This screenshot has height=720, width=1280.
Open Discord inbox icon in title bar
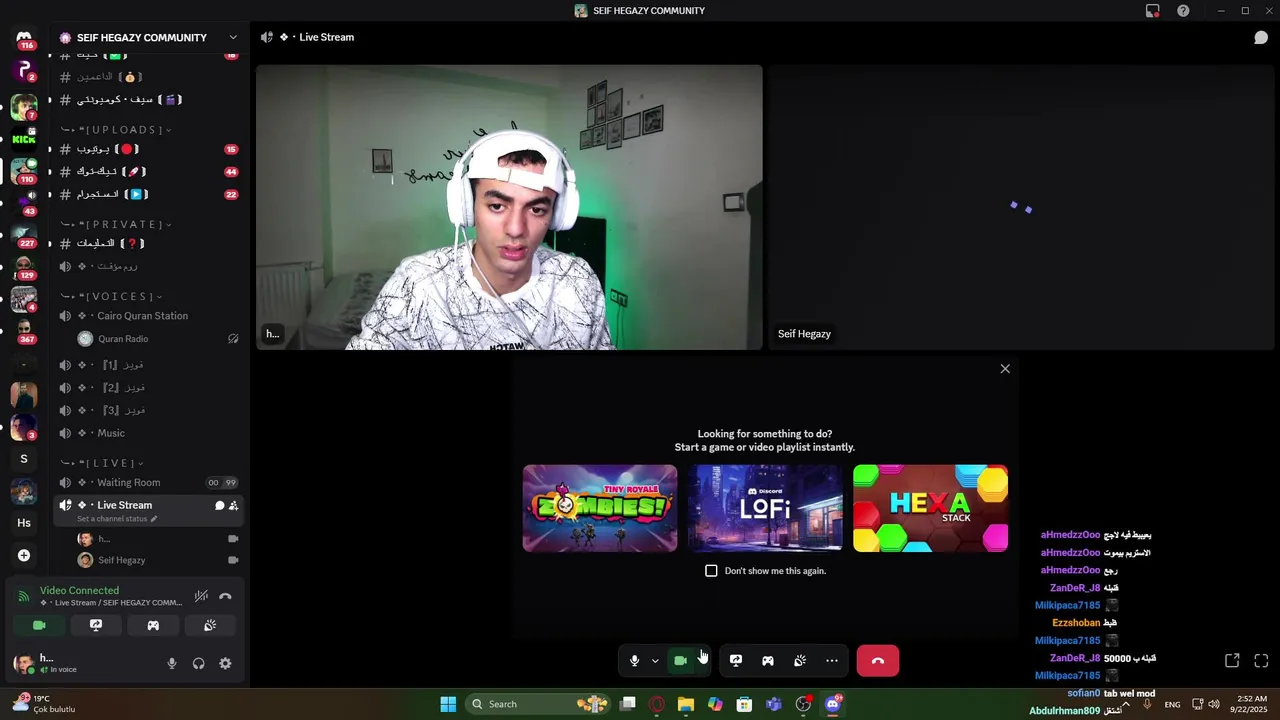click(1153, 11)
